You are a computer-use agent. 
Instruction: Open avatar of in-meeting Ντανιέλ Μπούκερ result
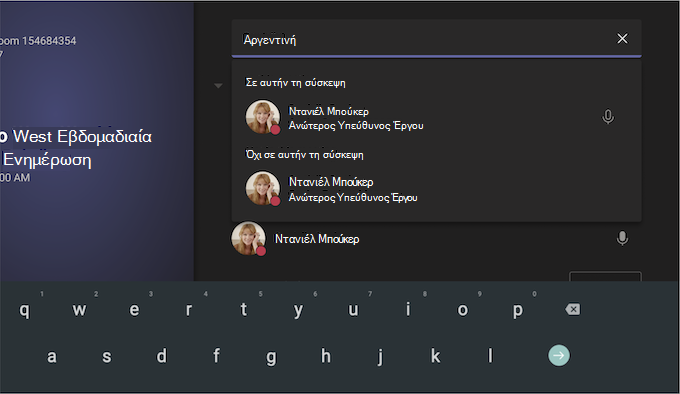(263, 117)
